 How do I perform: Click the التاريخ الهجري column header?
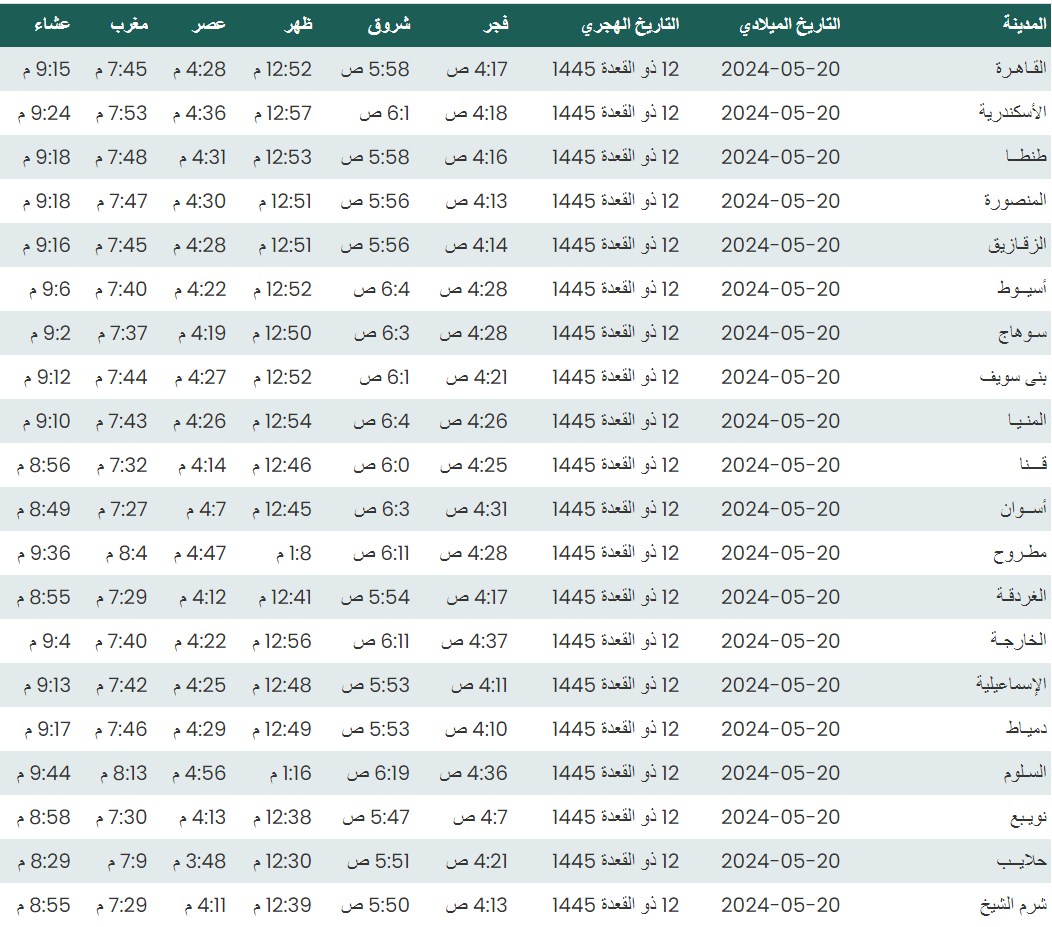(x=630, y=25)
